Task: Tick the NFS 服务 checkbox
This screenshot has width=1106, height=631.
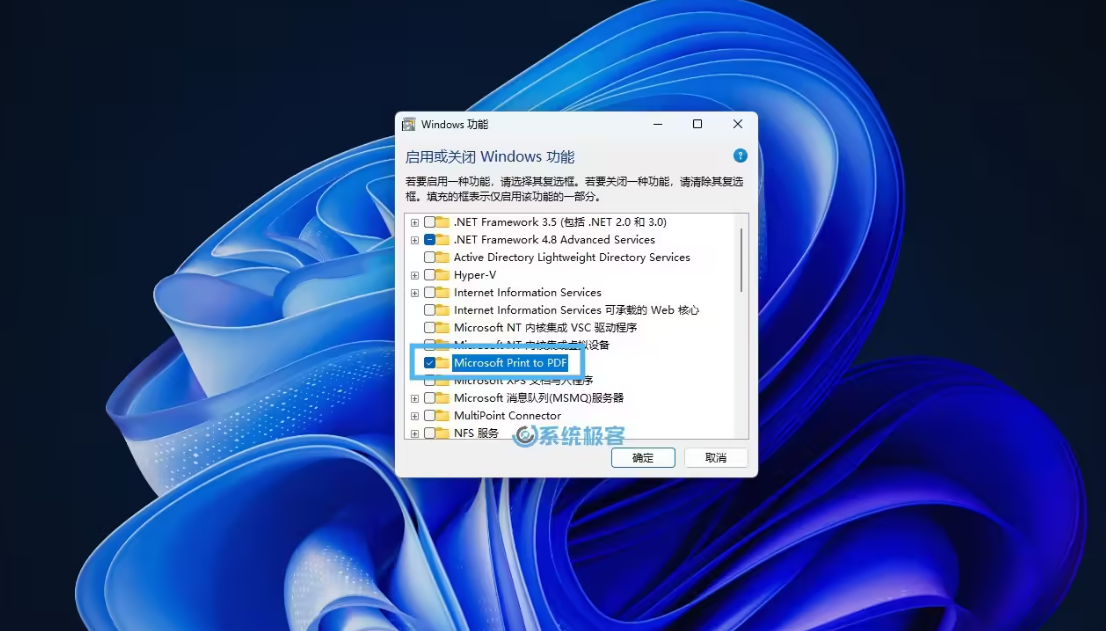Action: (x=429, y=434)
